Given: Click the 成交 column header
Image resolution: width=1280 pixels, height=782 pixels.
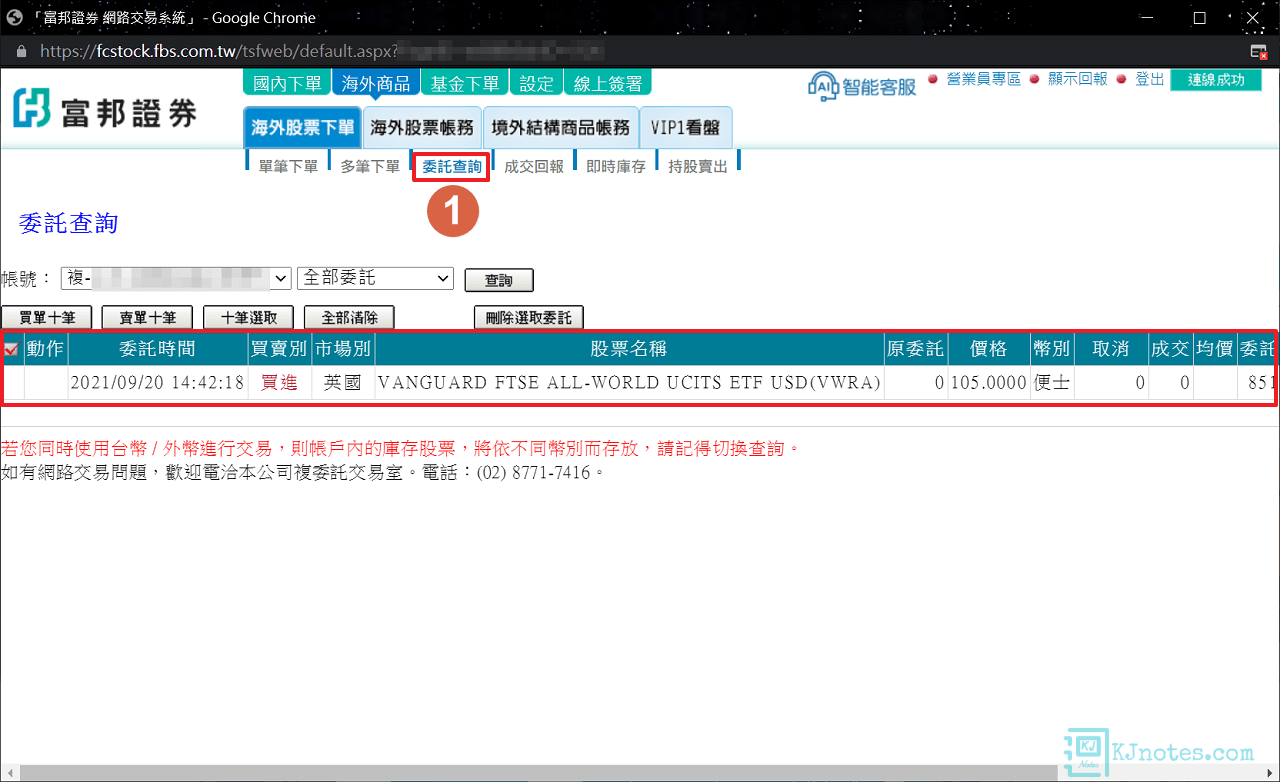Looking at the screenshot, I should pos(1171,349).
